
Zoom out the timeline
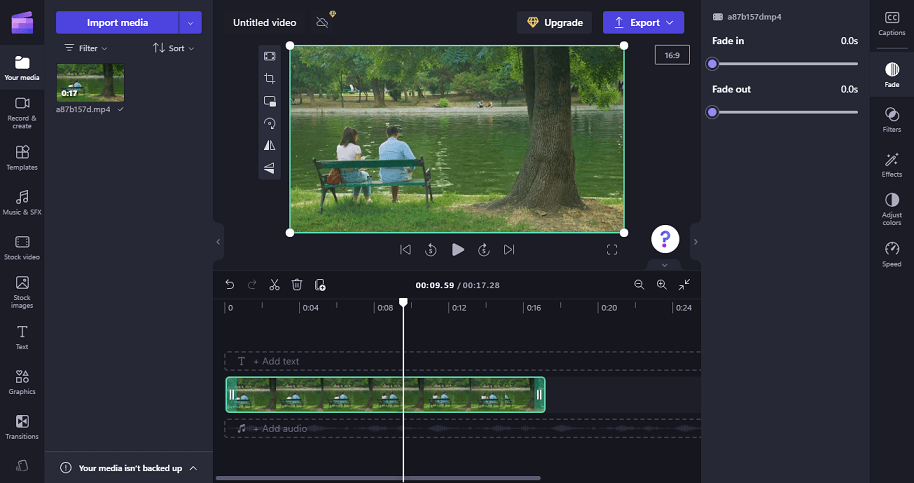pyautogui.click(x=639, y=285)
